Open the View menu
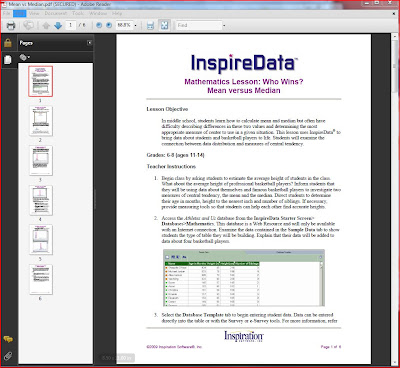 pyautogui.click(x=34, y=13)
